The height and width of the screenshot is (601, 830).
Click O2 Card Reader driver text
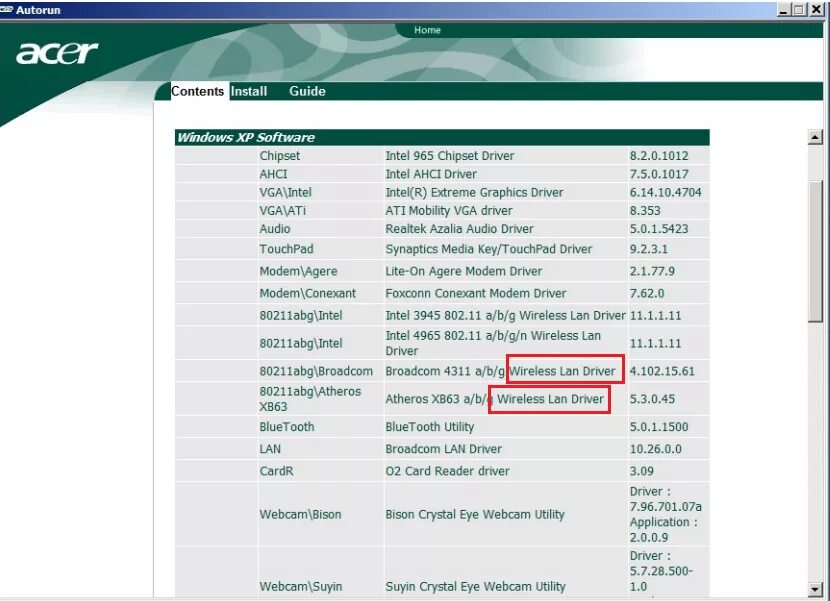click(447, 471)
